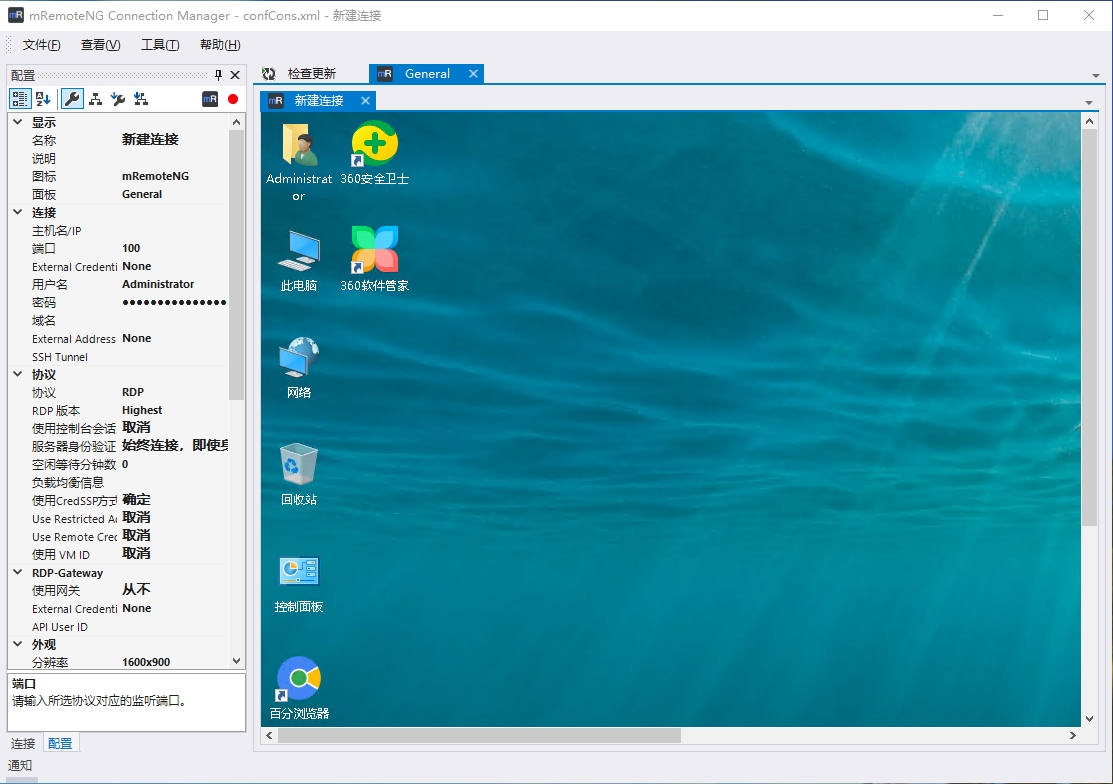1113x784 pixels.
Task: Open the 工具(T) menu
Action: (160, 45)
